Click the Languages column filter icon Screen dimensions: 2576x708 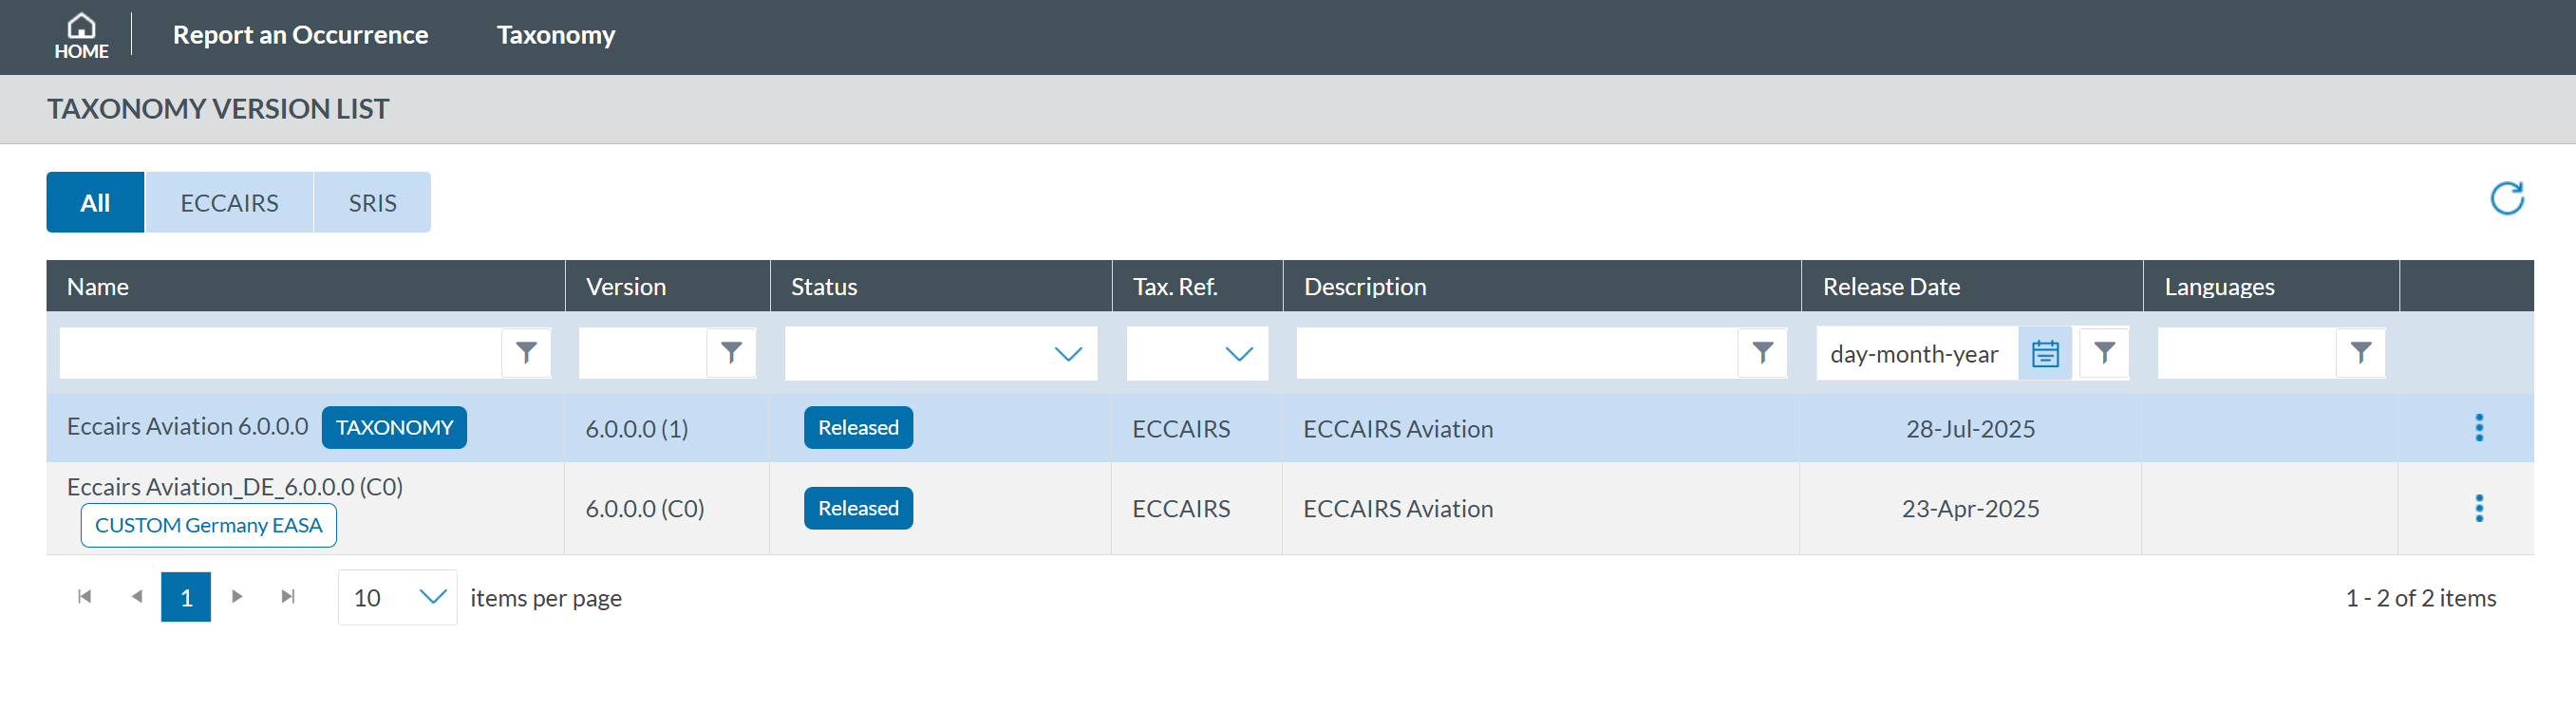point(2360,353)
